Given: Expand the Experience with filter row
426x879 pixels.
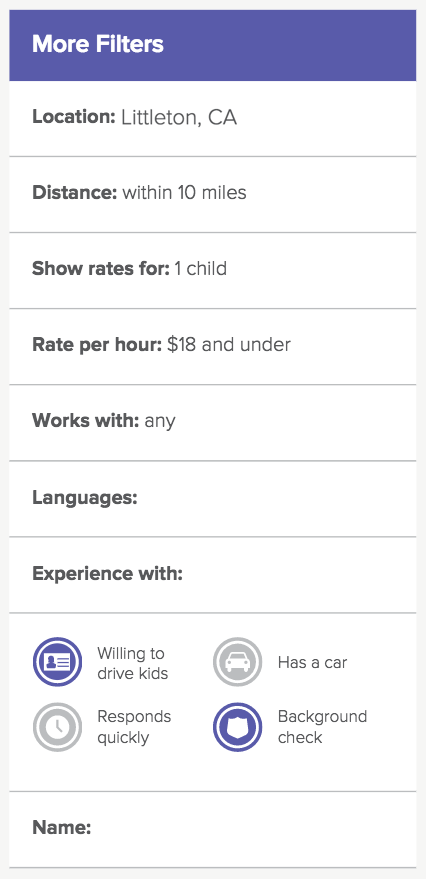Looking at the screenshot, I should pos(212,575).
